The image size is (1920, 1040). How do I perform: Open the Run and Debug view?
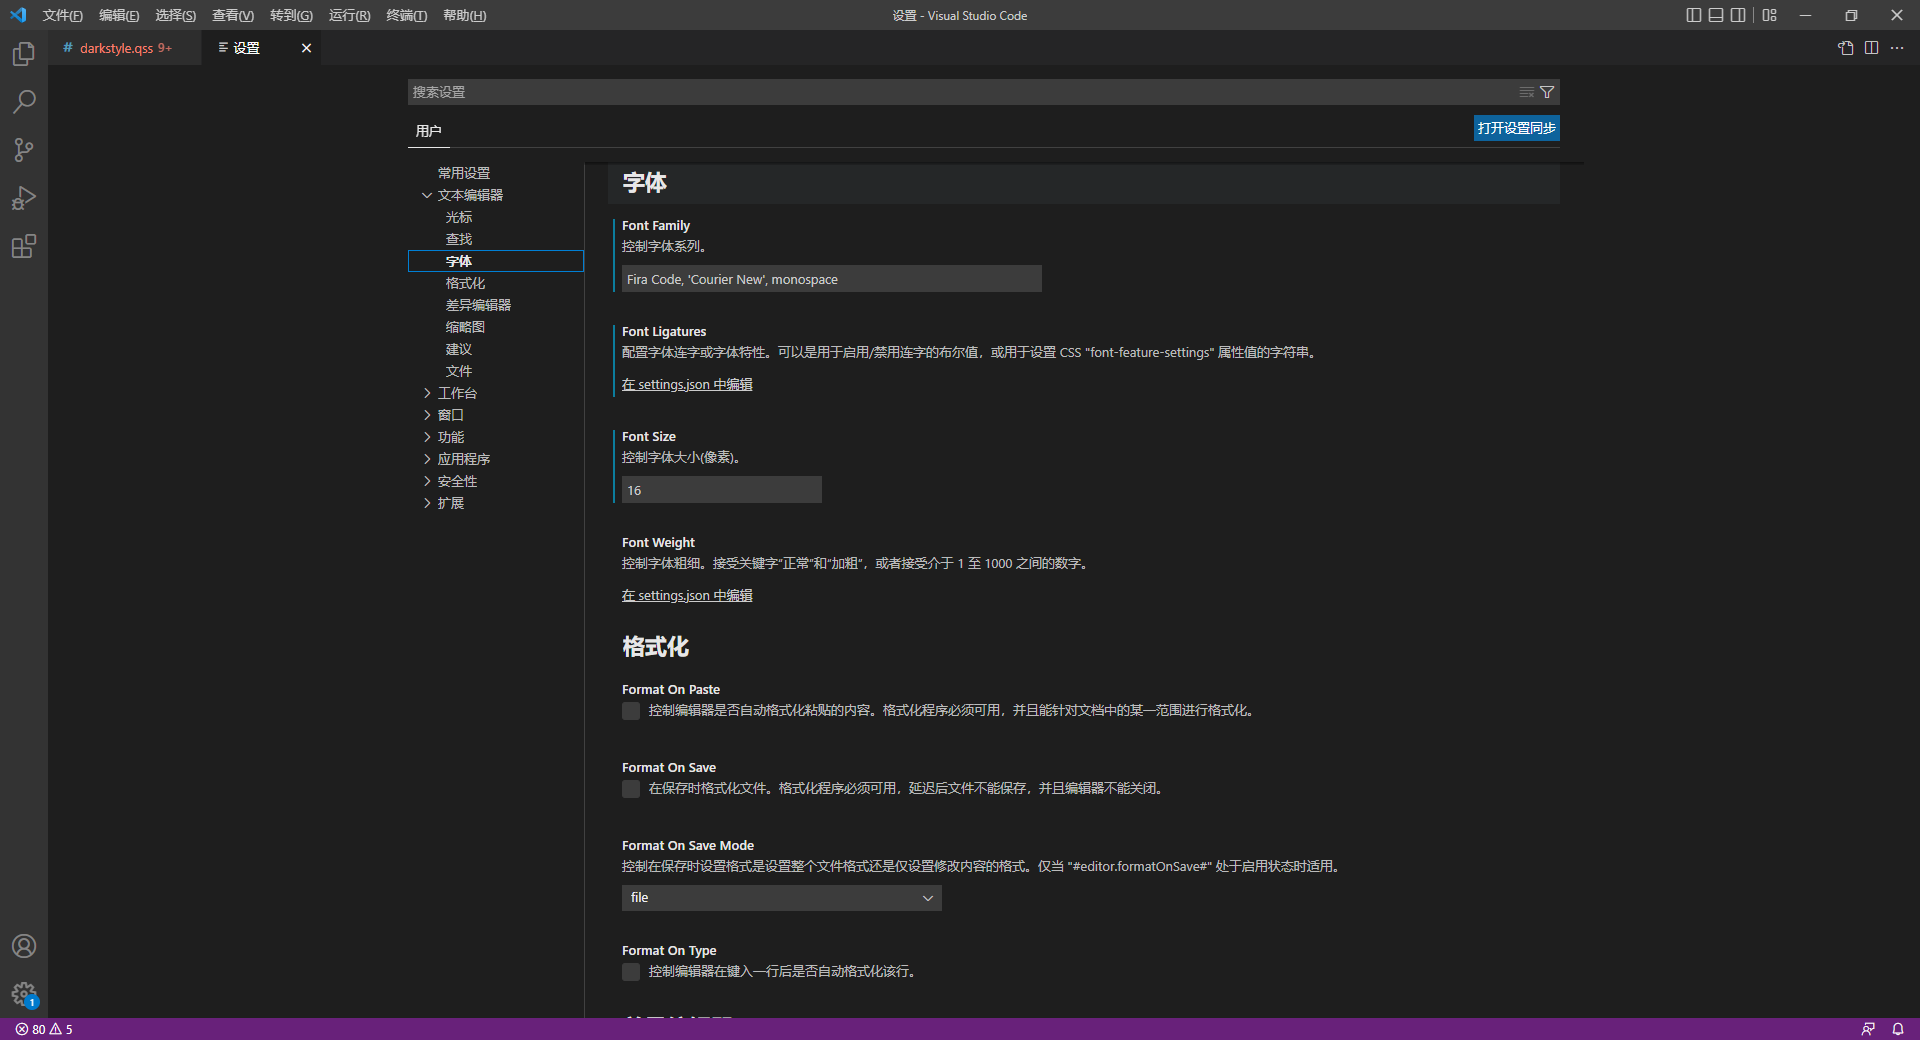tap(24, 198)
